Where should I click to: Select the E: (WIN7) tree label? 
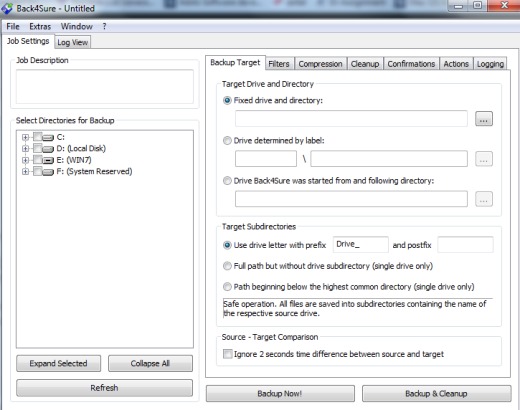(74, 160)
